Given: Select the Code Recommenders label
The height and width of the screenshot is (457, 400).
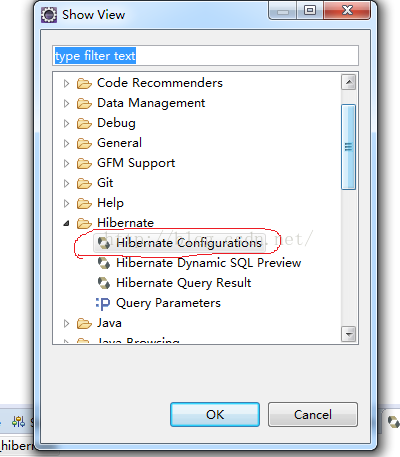Looking at the screenshot, I should [160, 83].
